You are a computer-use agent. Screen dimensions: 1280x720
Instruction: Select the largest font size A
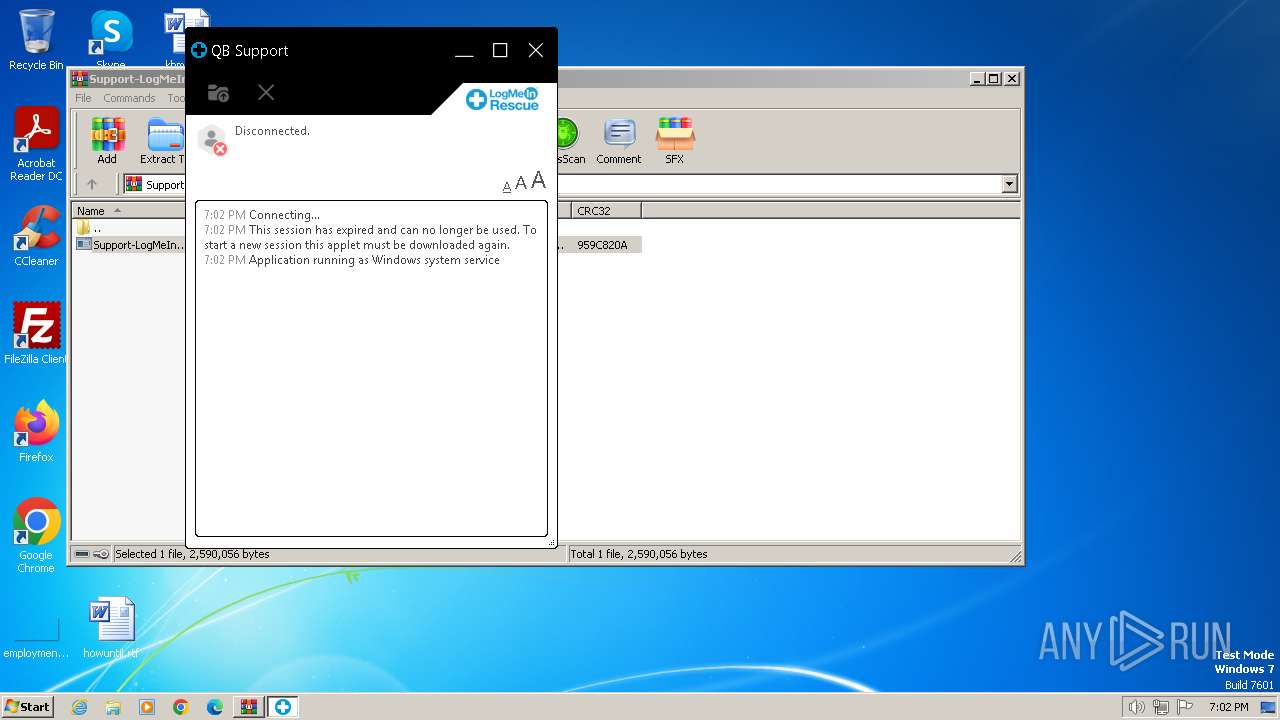pos(538,180)
